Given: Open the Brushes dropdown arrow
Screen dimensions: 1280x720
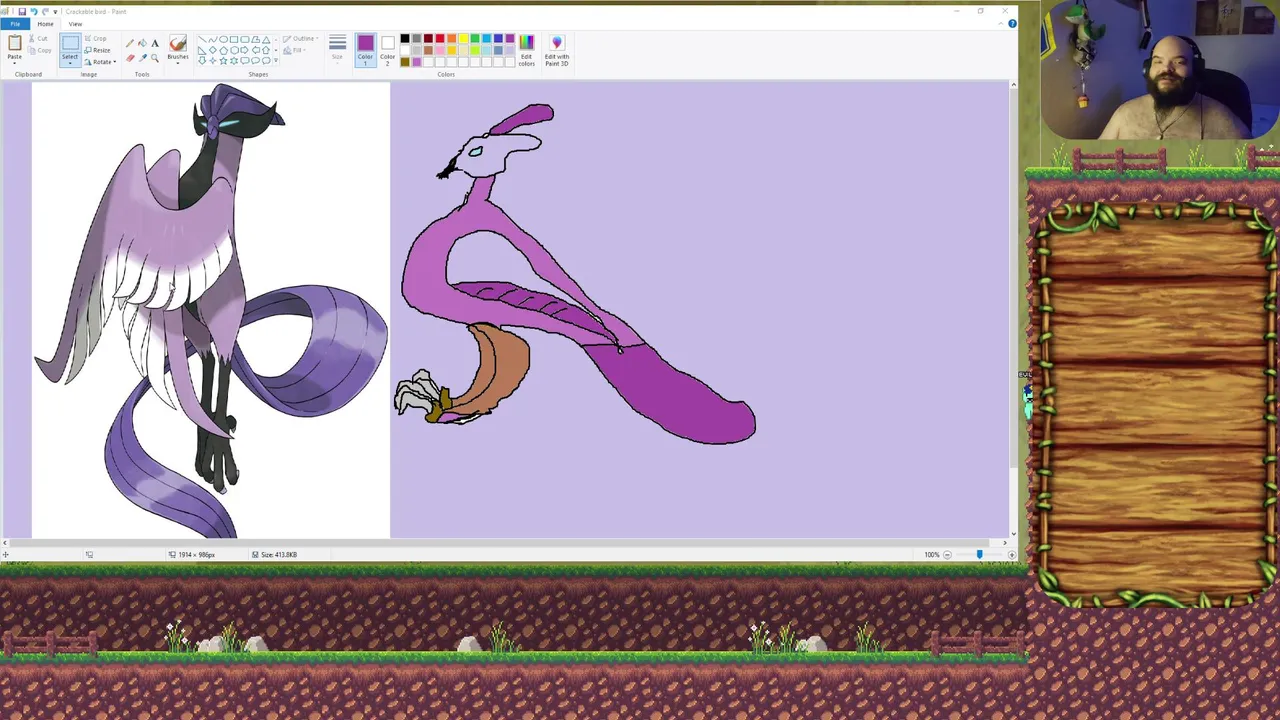Looking at the screenshot, I should tap(178, 63).
